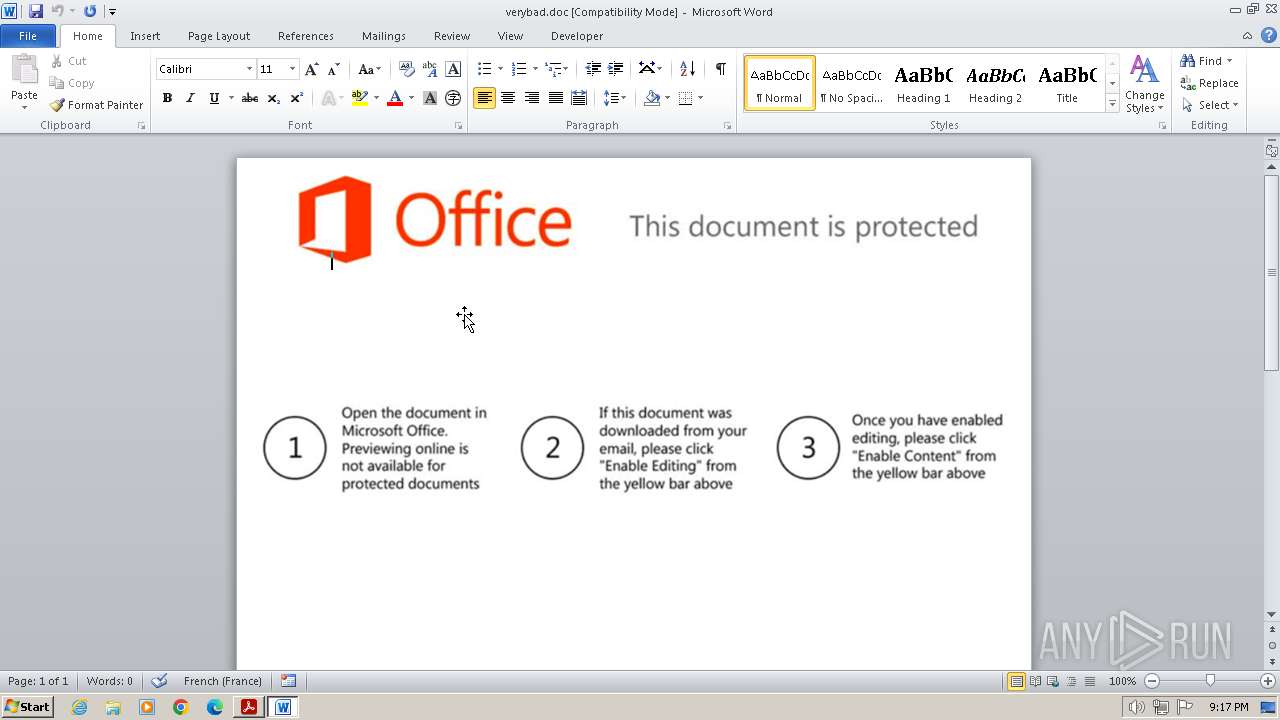Switch to Full Screen Reading view
The width and height of the screenshot is (1280, 720).
[1035, 681]
